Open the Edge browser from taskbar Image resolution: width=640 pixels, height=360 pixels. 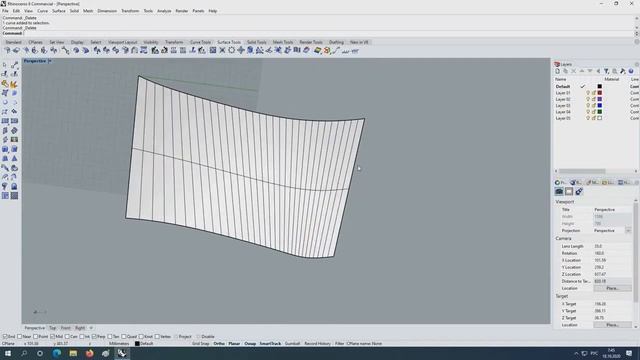click(57, 353)
